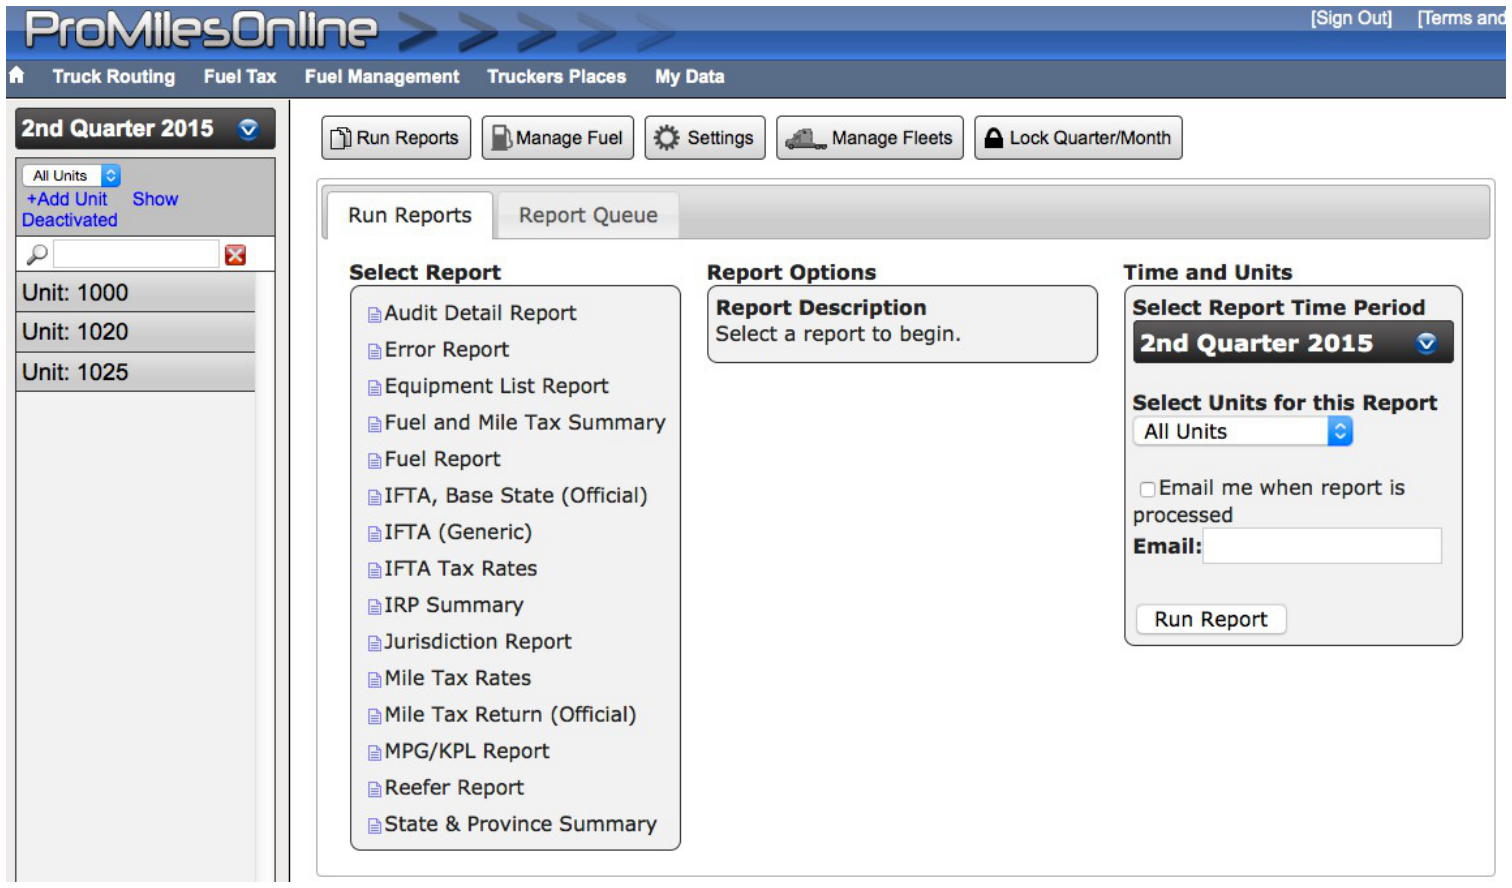Select the MPG/KPL Report entry
This screenshot has width=1512, height=888.
tap(467, 751)
